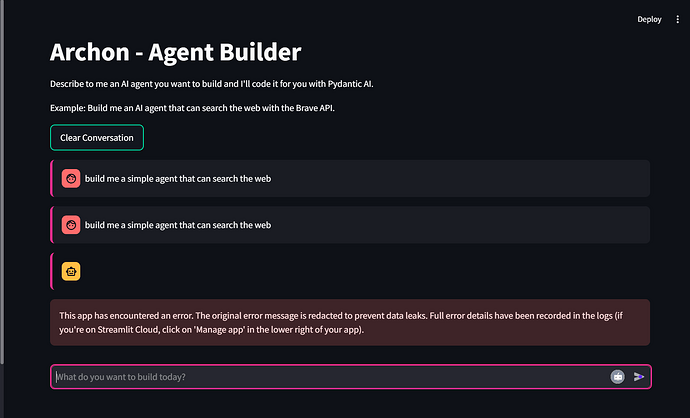The image size is (690, 418).
Task: Click the empty assistant message bubble
Action: pos(350,271)
